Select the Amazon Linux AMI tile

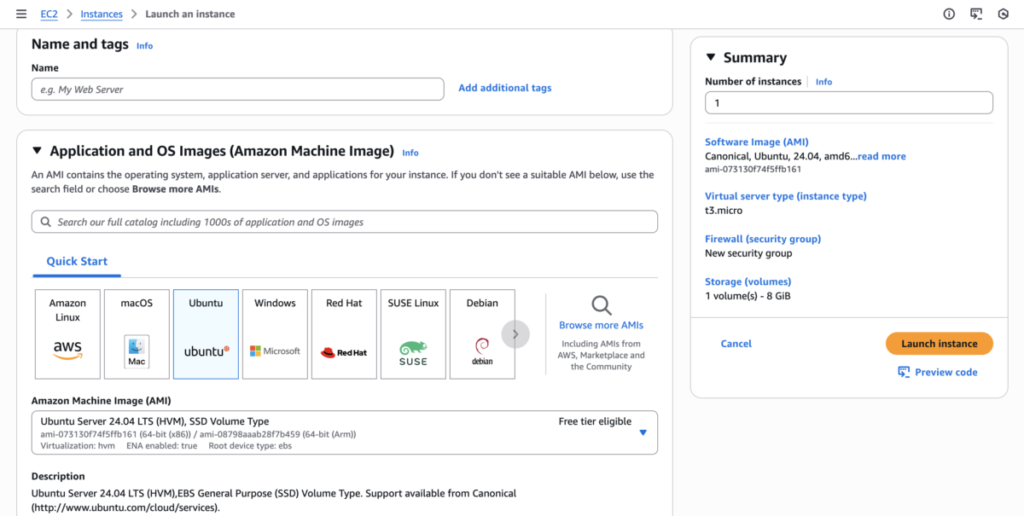pos(68,334)
